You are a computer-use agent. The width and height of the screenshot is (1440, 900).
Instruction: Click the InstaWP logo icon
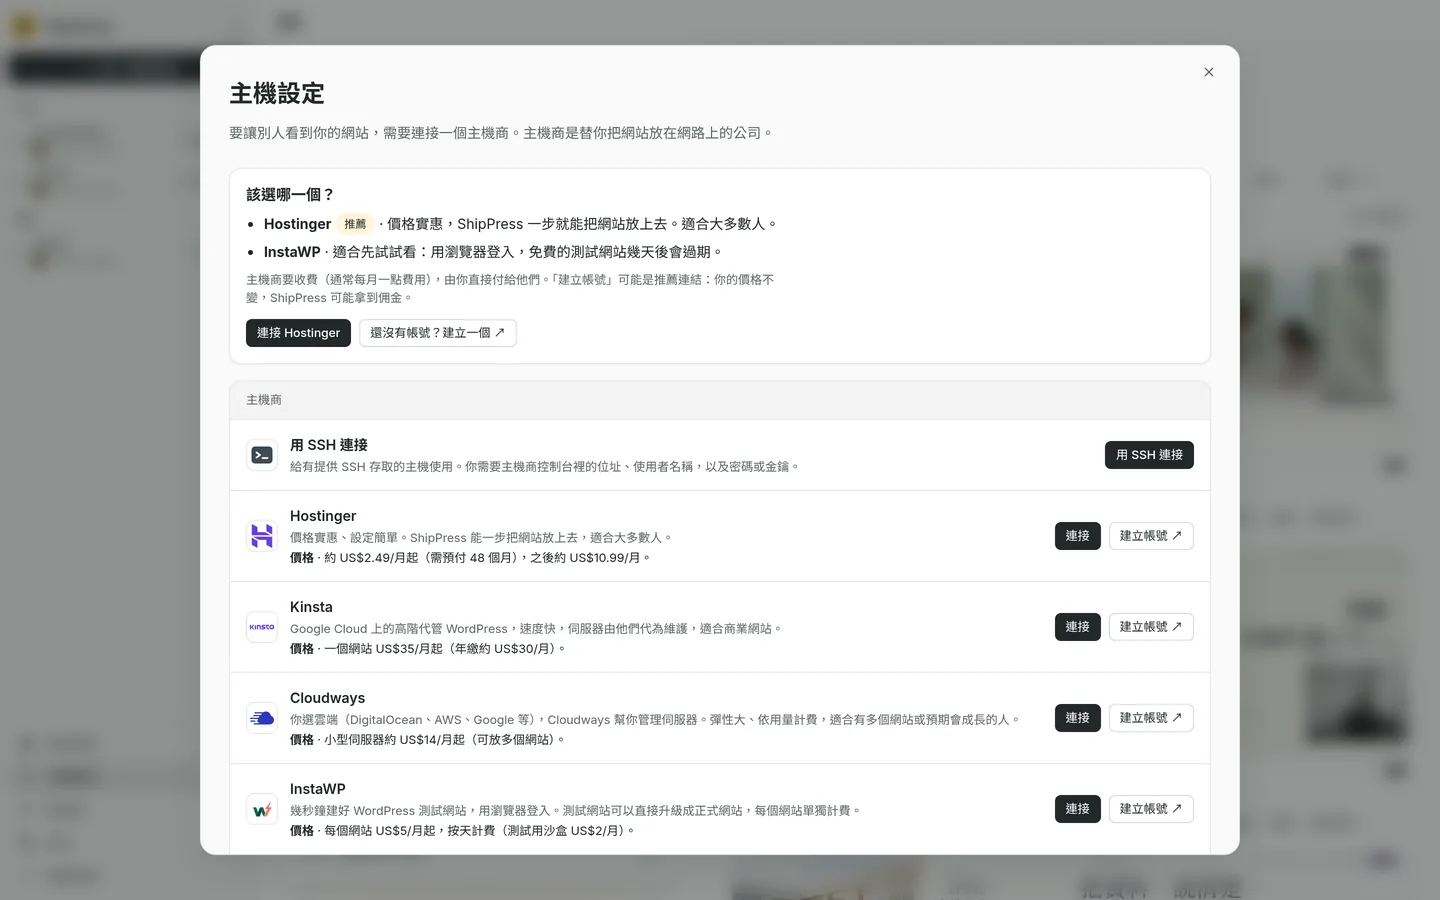262,809
